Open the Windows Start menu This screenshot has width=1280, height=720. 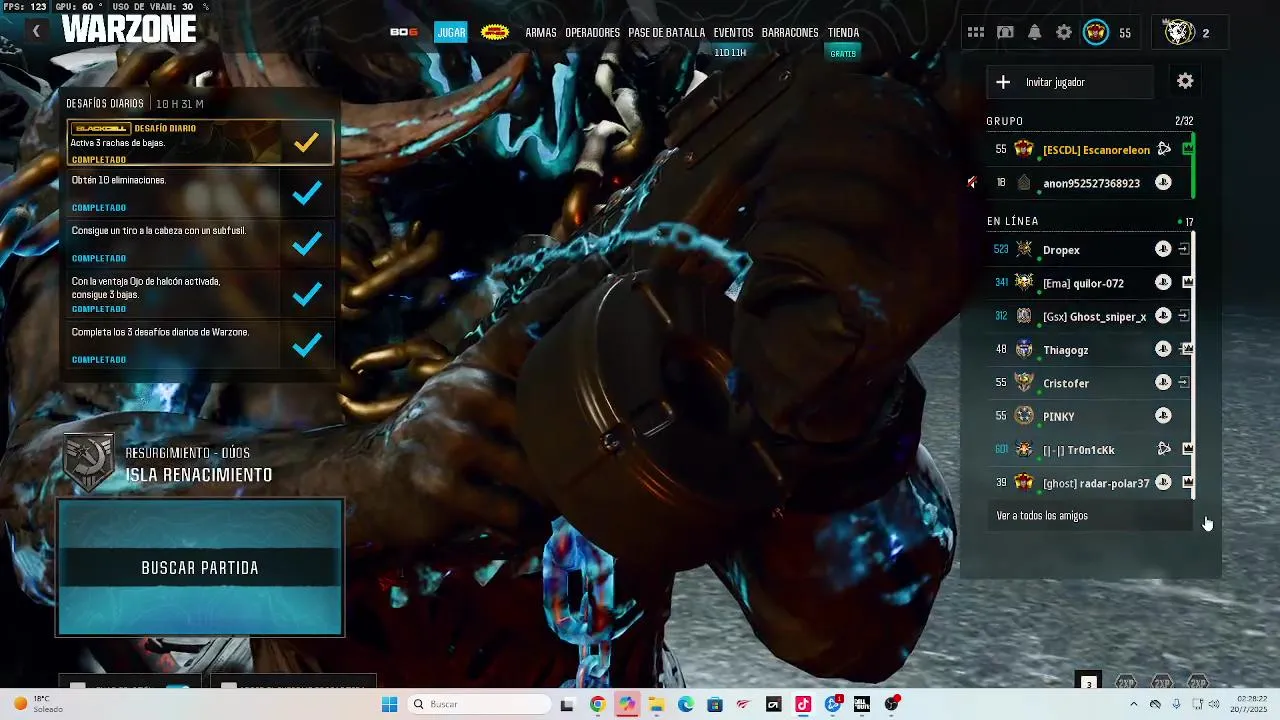389,704
